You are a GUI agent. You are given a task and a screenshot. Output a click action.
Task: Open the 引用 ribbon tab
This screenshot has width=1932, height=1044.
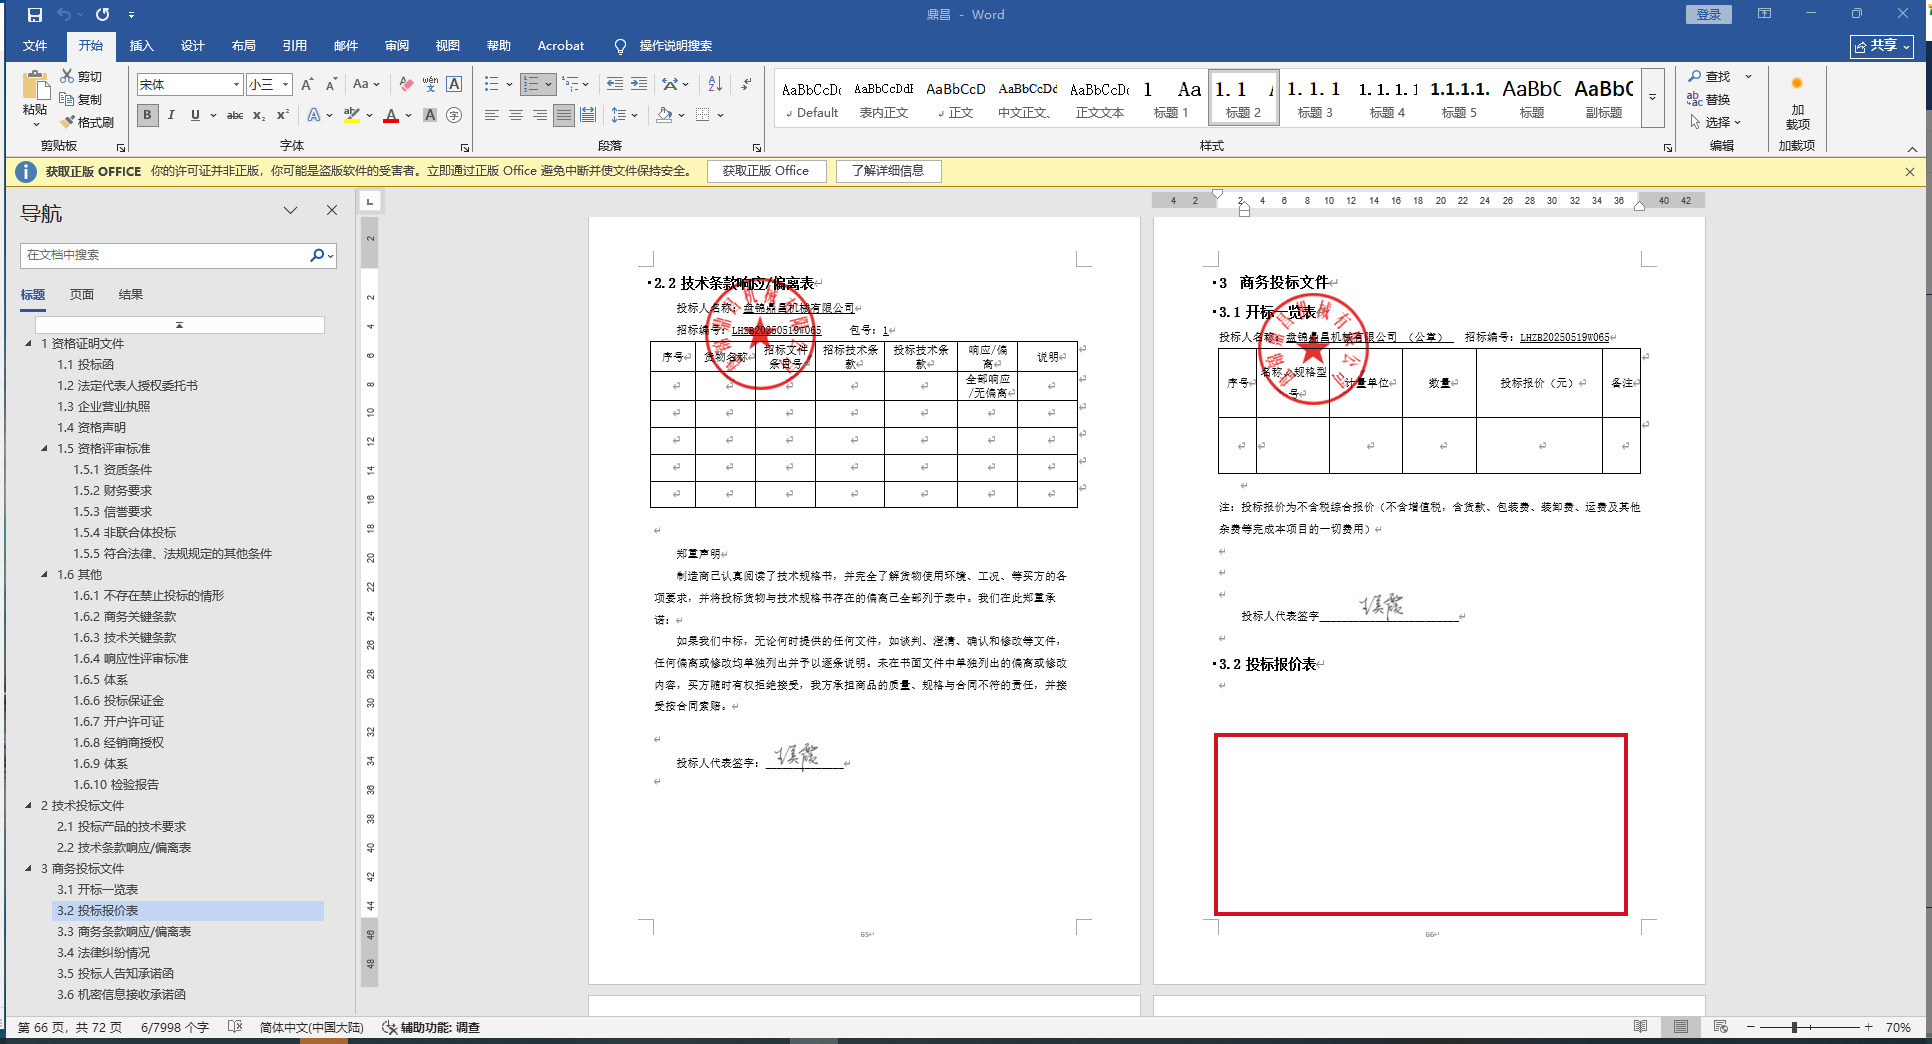click(295, 46)
